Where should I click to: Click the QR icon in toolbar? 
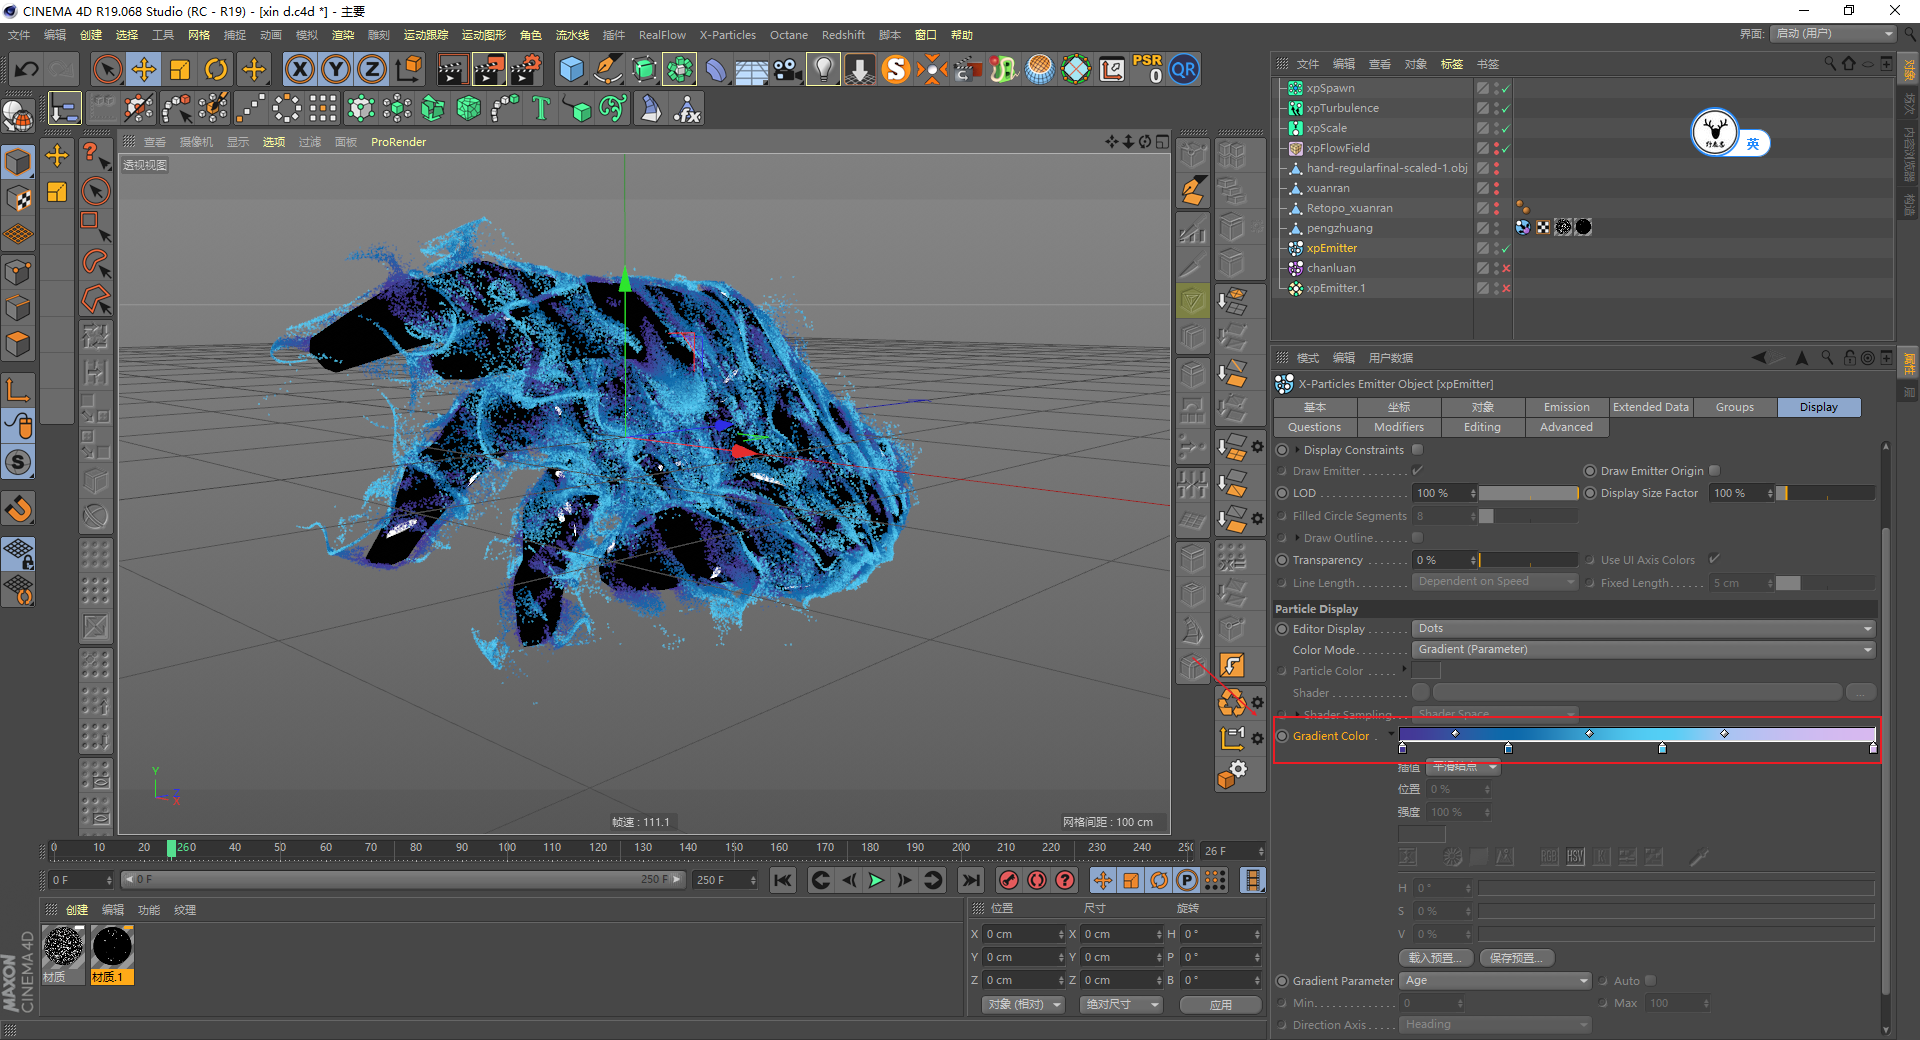pyautogui.click(x=1184, y=69)
